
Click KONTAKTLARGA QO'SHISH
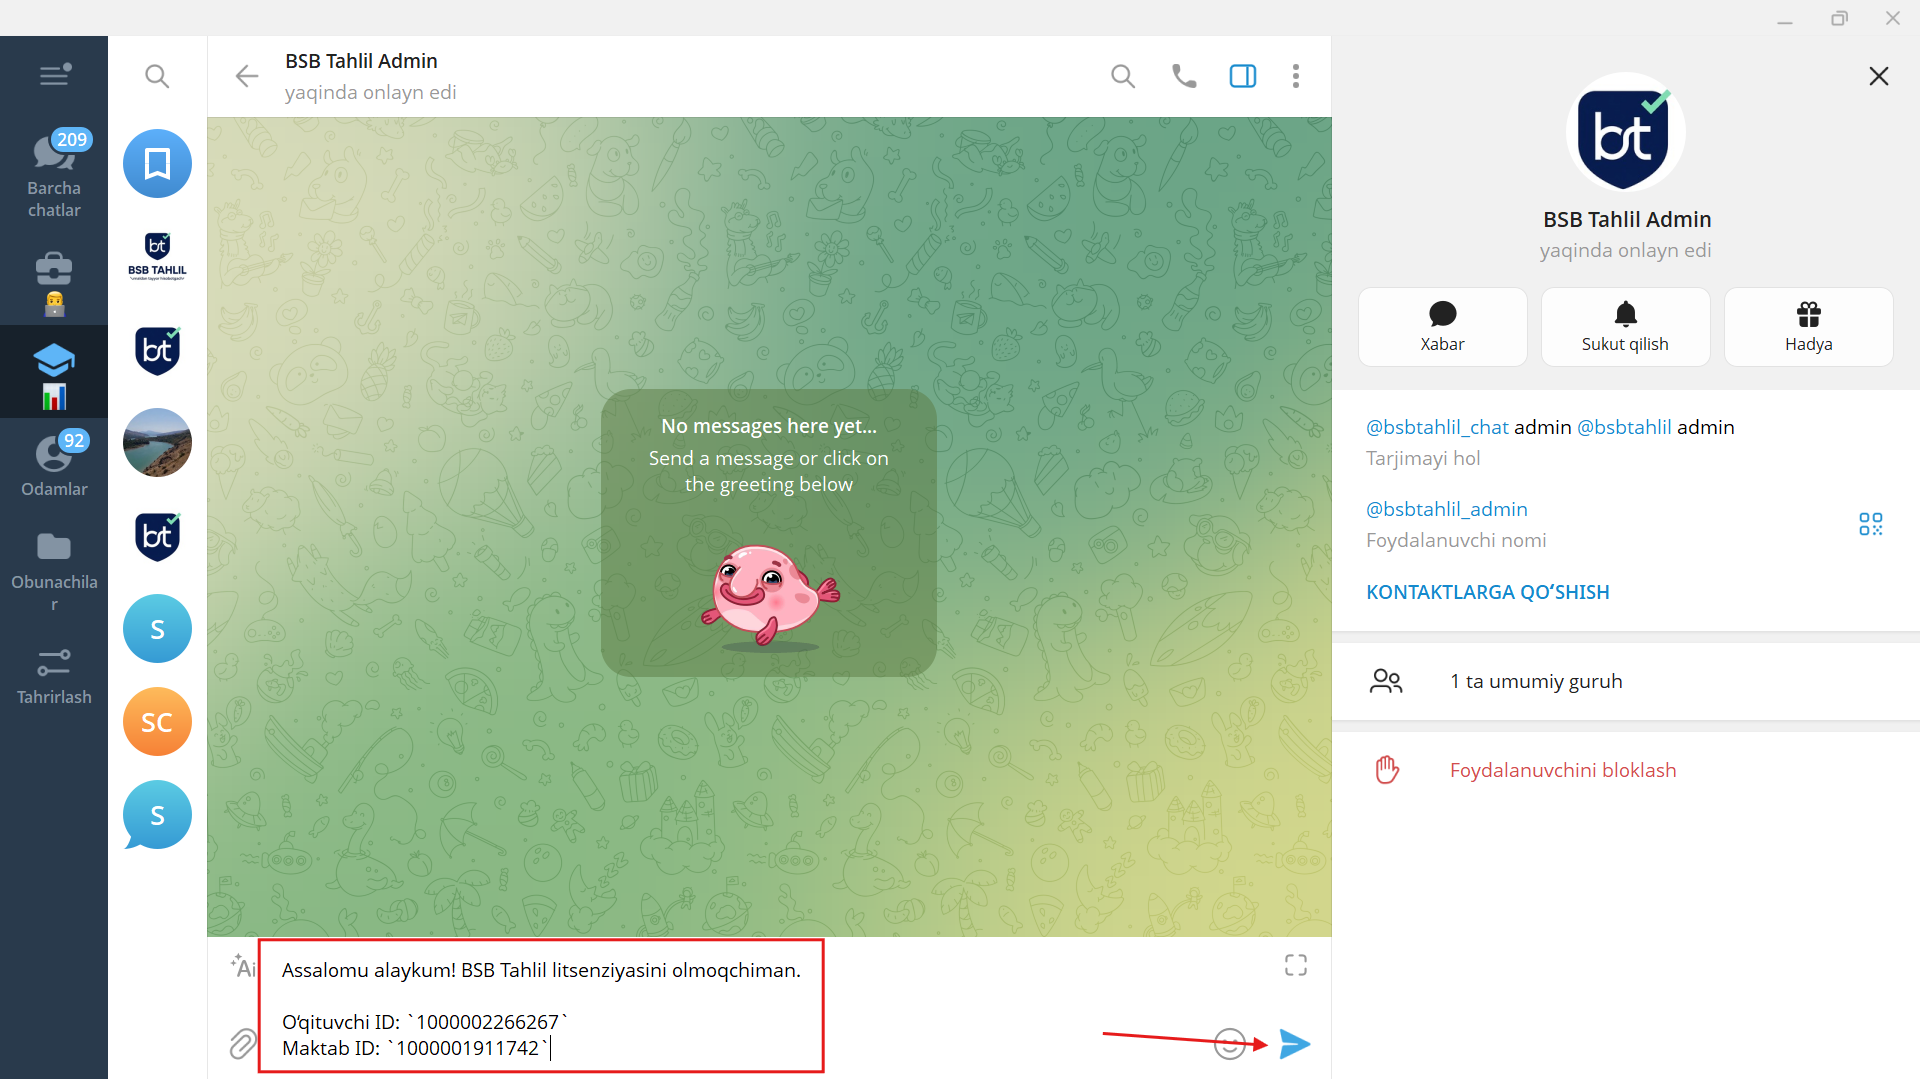click(1487, 592)
